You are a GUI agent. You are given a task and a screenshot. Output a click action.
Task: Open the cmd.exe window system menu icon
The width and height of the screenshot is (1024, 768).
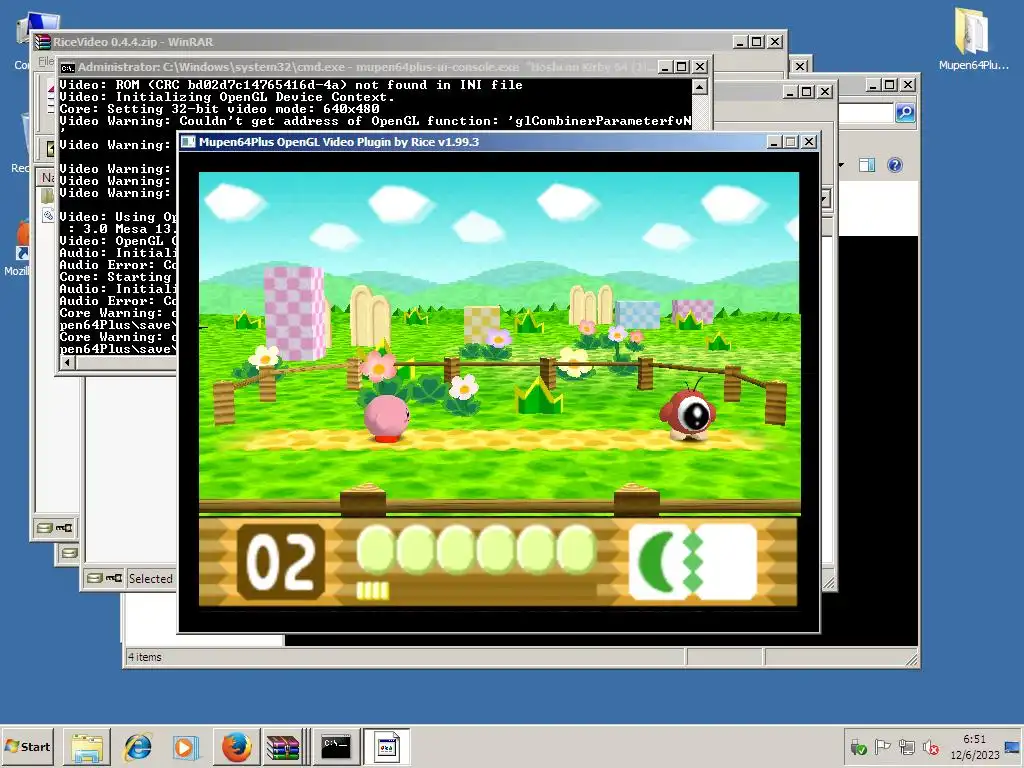click(x=67, y=67)
